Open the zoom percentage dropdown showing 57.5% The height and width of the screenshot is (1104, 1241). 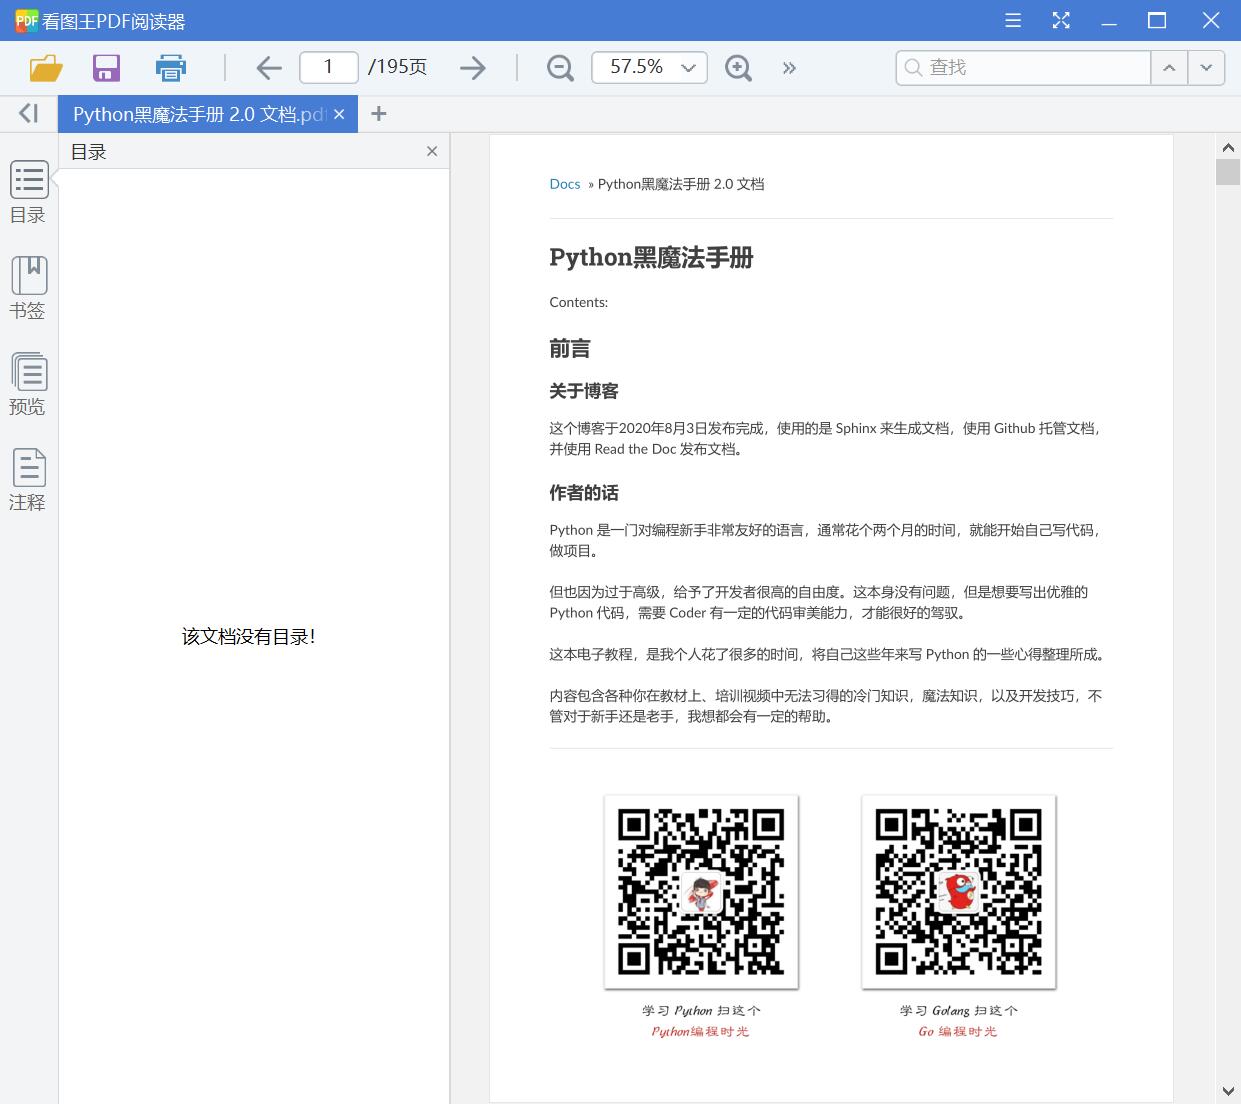coord(649,67)
